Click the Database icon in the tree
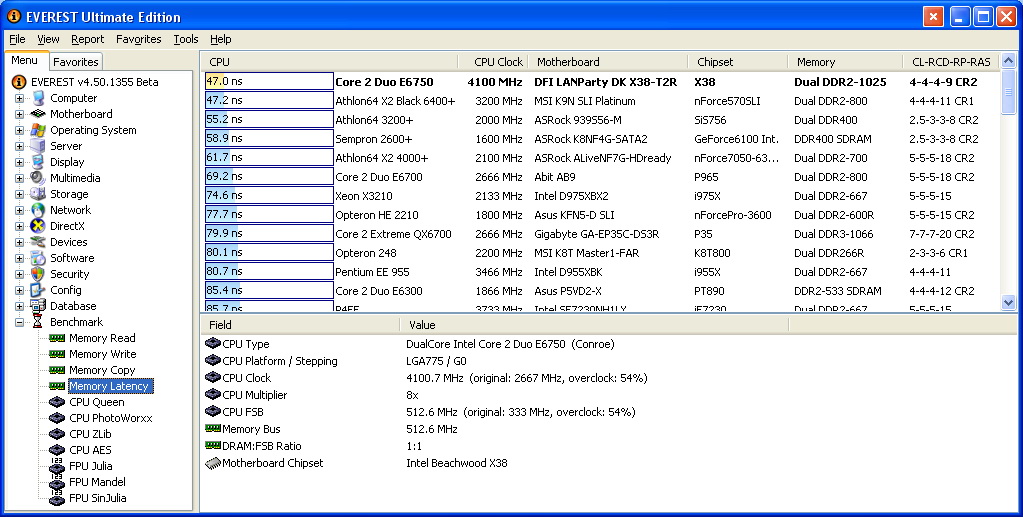The height and width of the screenshot is (517, 1023). [38, 306]
